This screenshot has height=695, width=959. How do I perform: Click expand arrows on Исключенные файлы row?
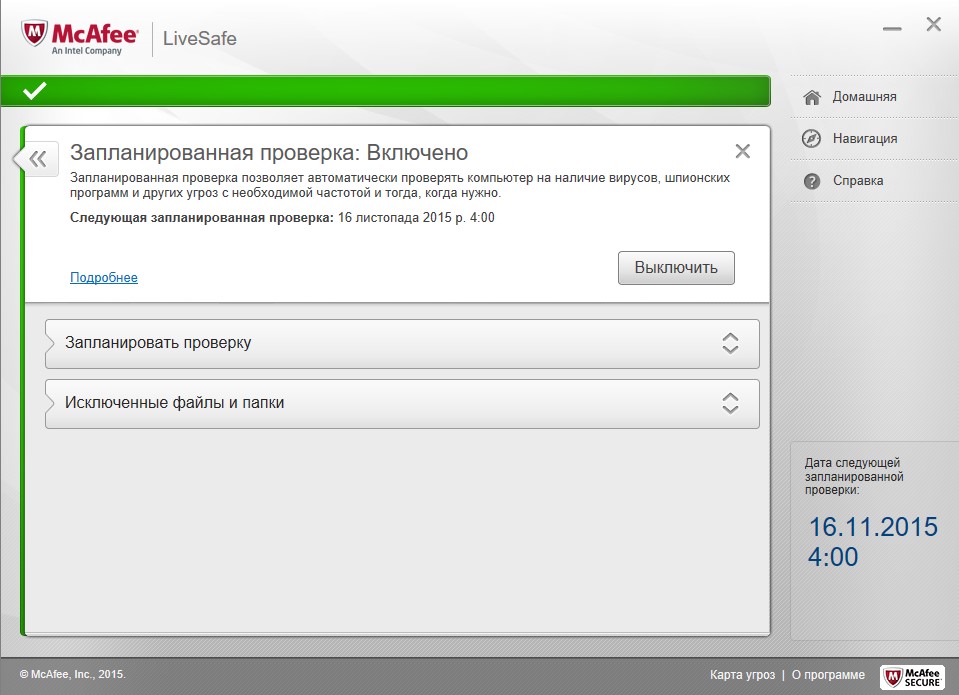730,404
